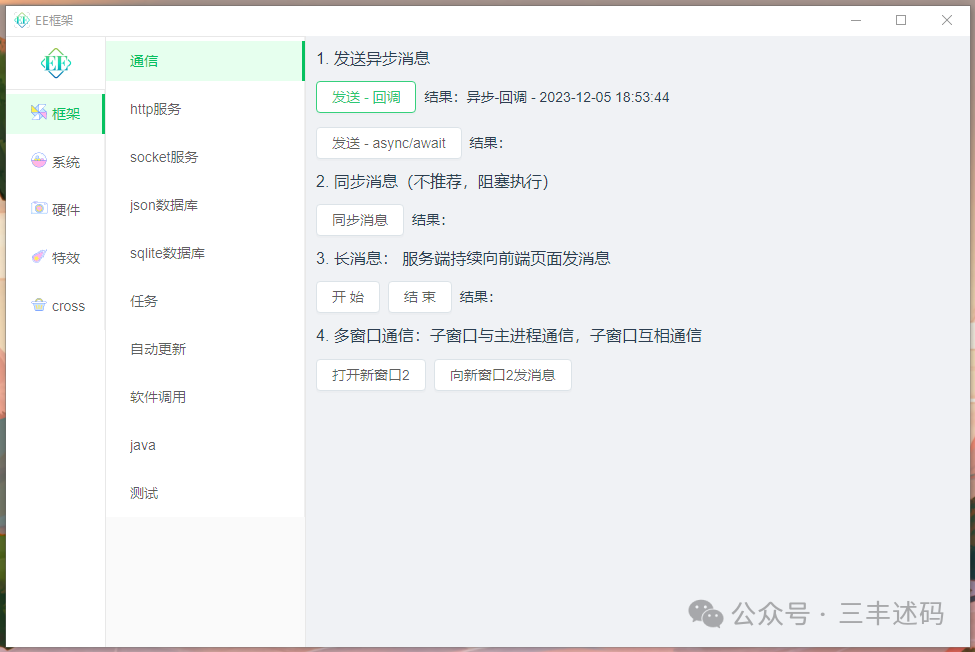Click the result text 异步-回调 - 2023-12-05 18:53:44

pyautogui.click(x=568, y=97)
